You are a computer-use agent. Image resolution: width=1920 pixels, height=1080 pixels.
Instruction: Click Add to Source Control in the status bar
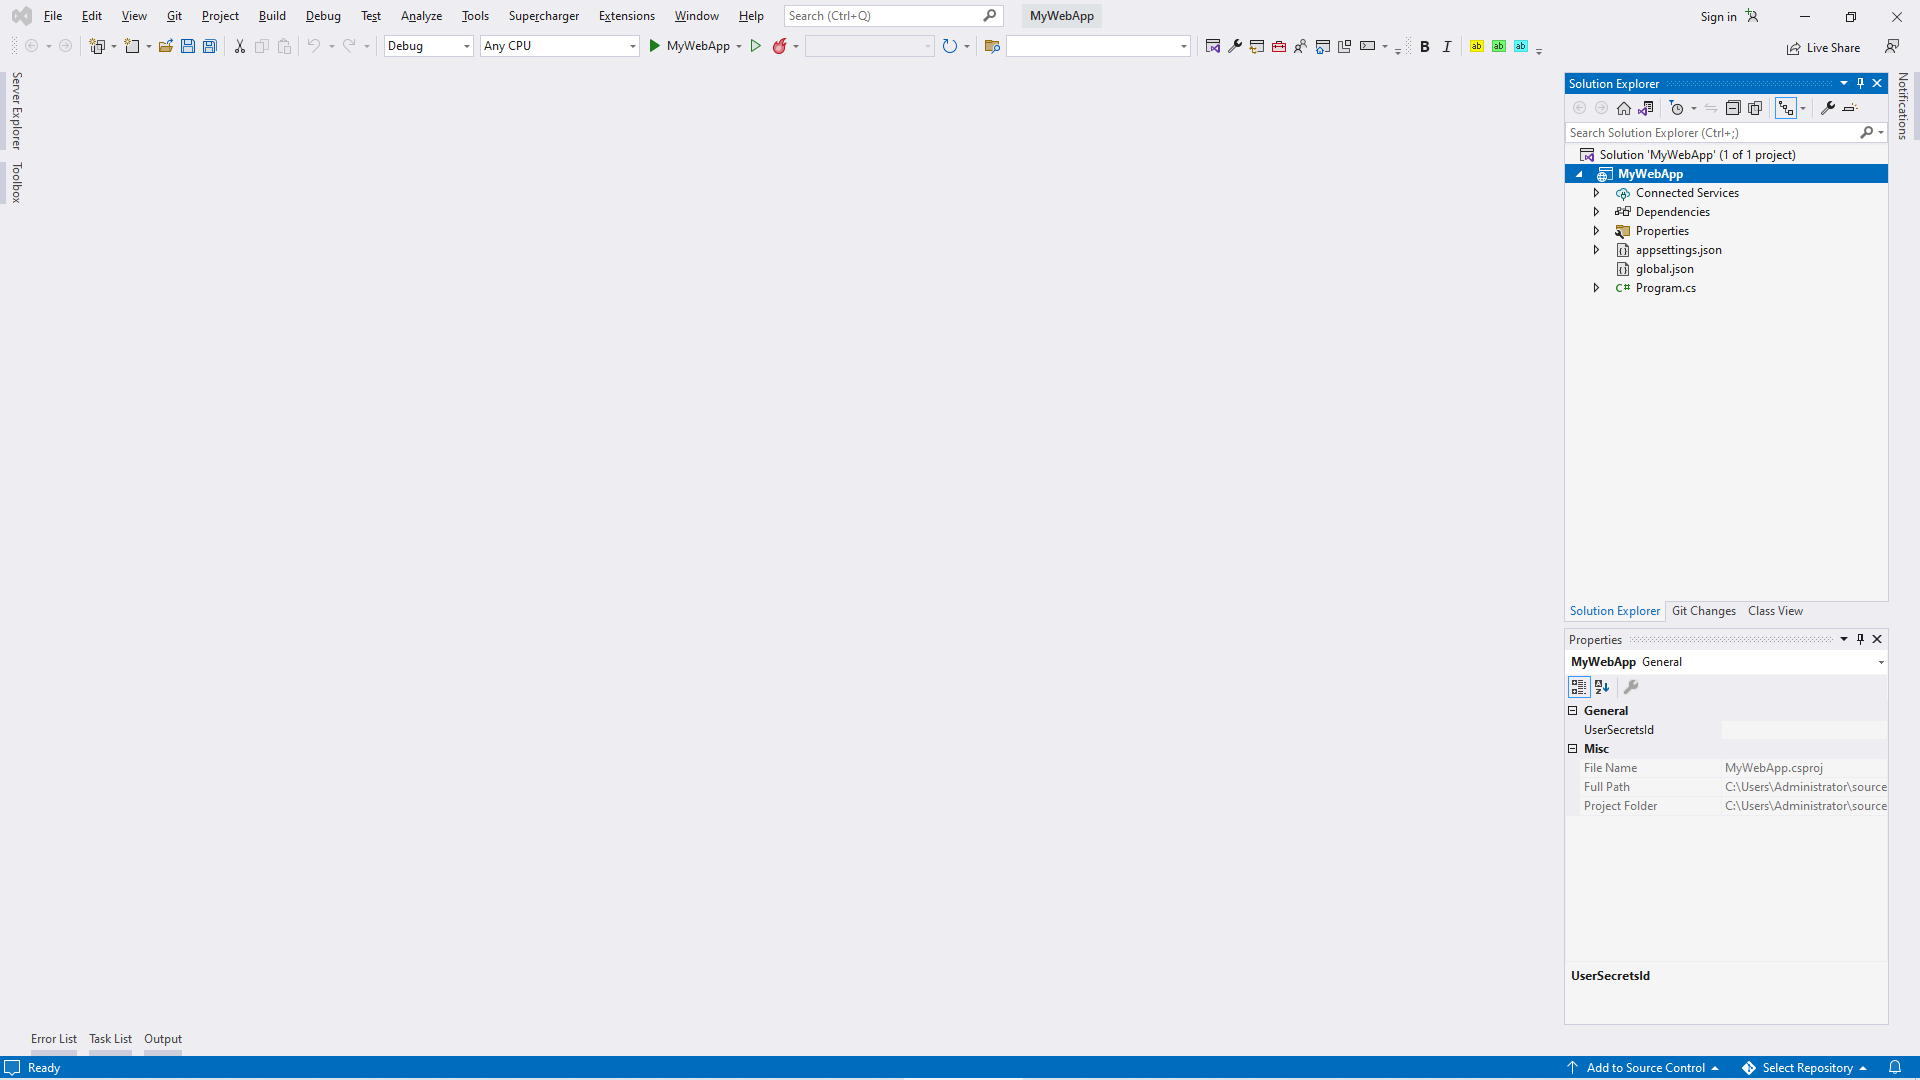[x=1645, y=1068]
